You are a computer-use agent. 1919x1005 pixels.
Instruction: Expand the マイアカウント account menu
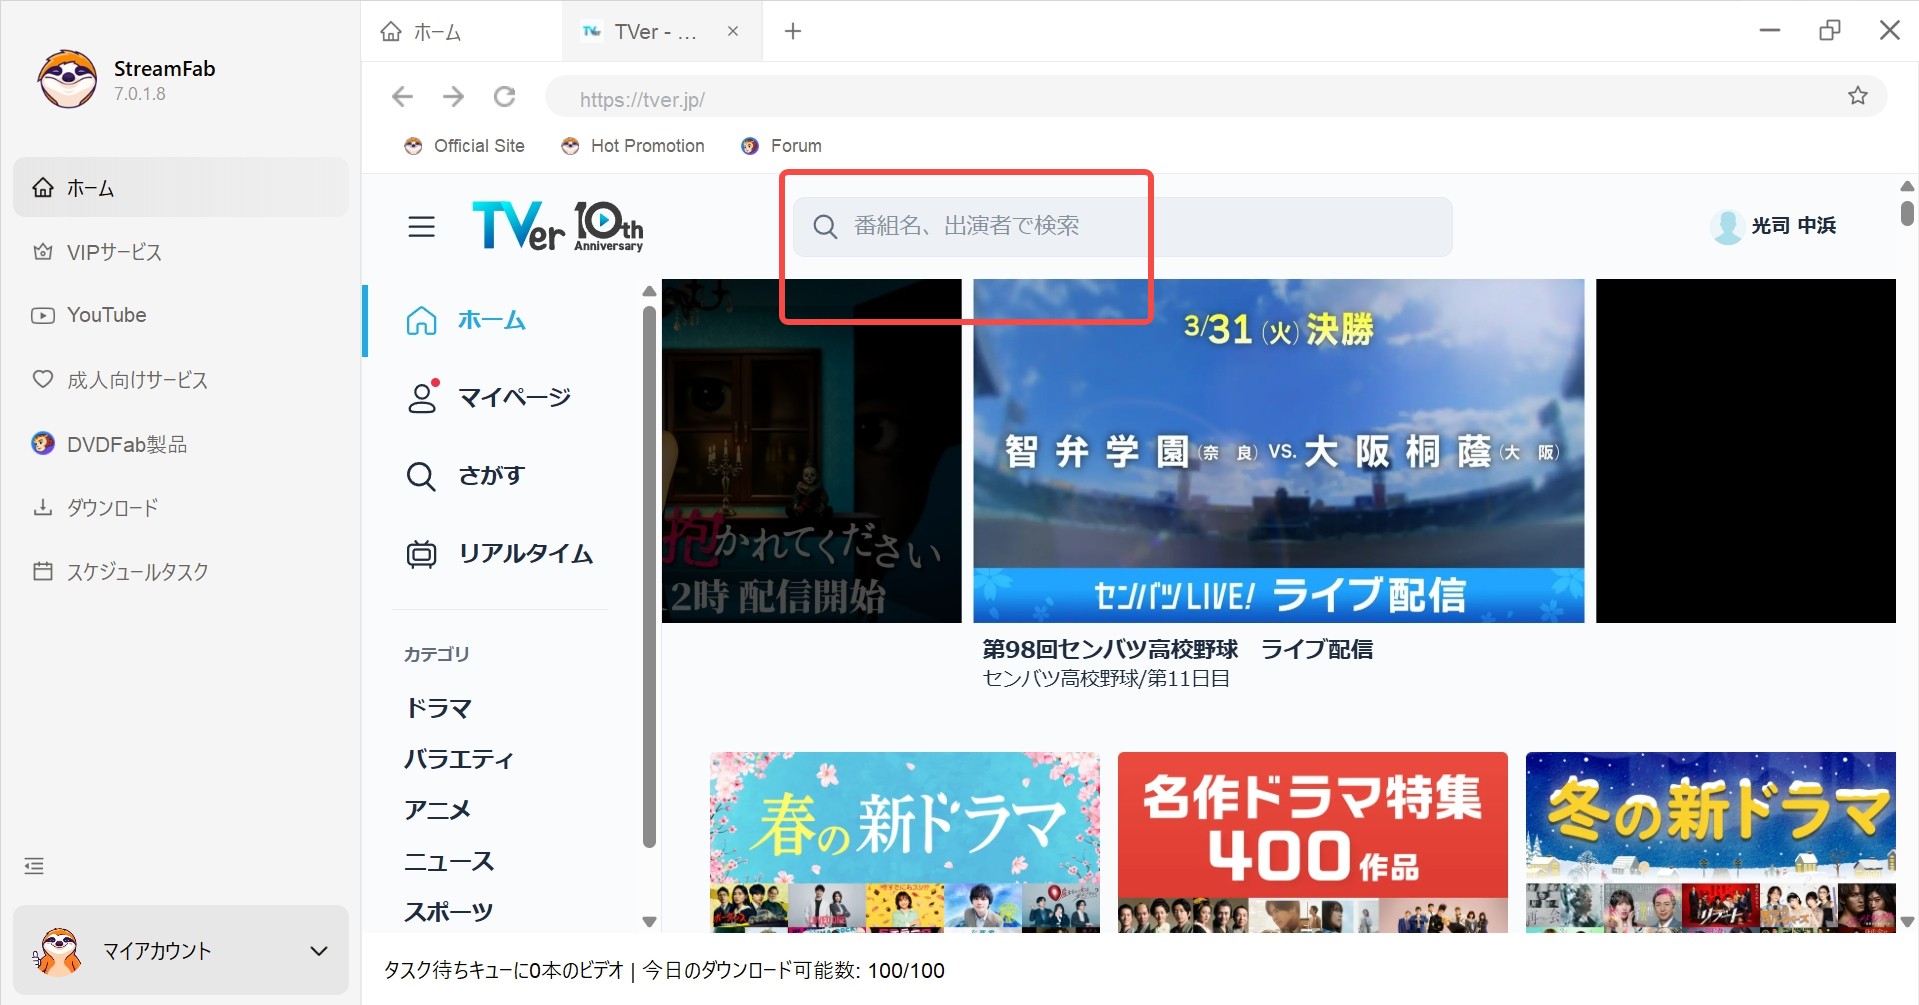tap(180, 950)
